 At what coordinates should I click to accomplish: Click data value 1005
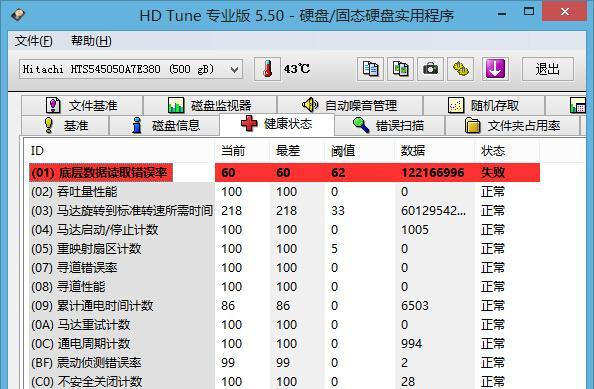tap(415, 230)
